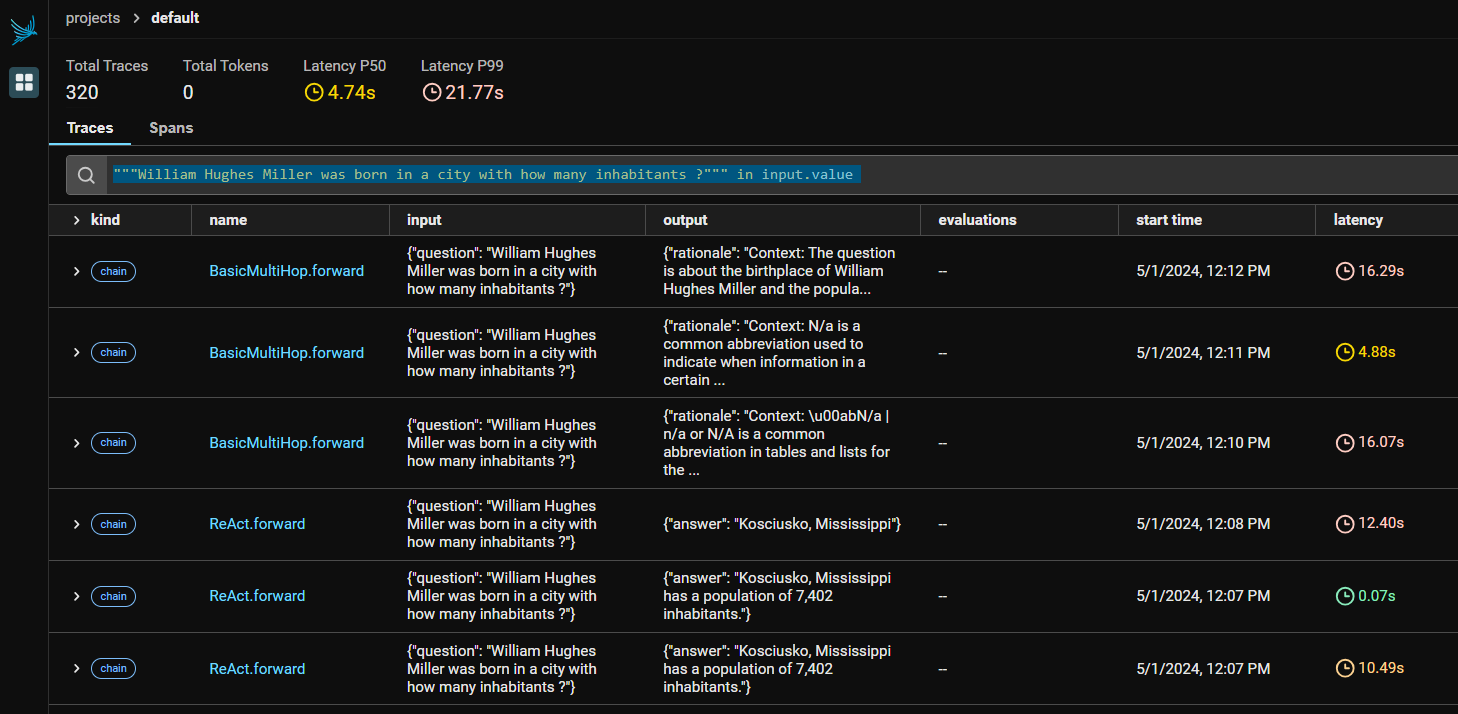Click the Latency P99 clock icon
1458x714 pixels.
tap(431, 93)
